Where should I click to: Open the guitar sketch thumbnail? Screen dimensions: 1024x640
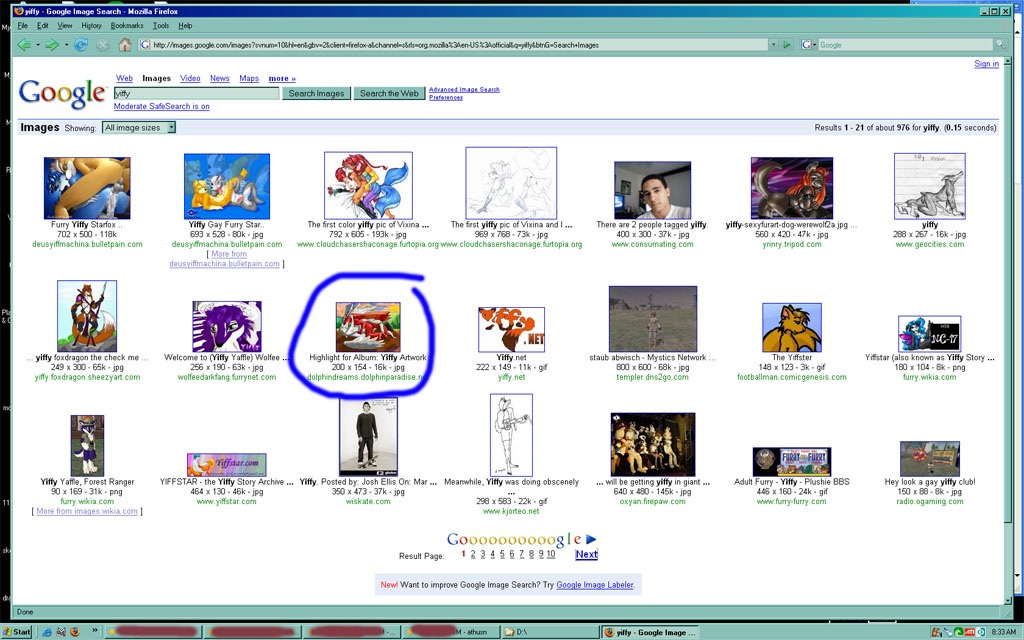pyautogui.click(x=511, y=435)
